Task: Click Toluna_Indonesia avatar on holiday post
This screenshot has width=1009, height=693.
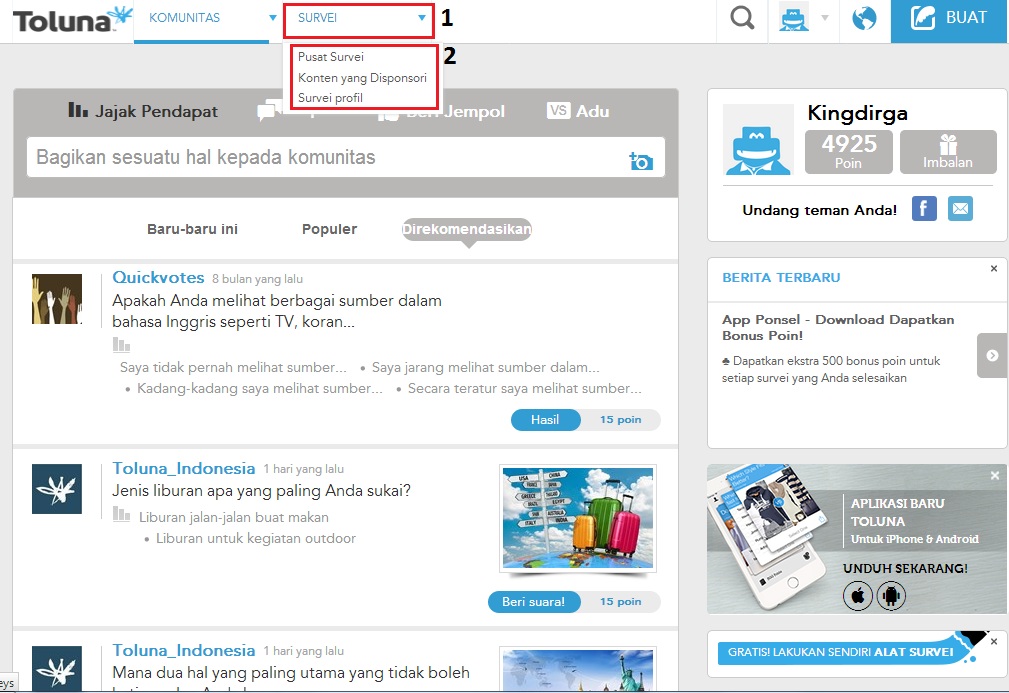Action: pos(57,489)
